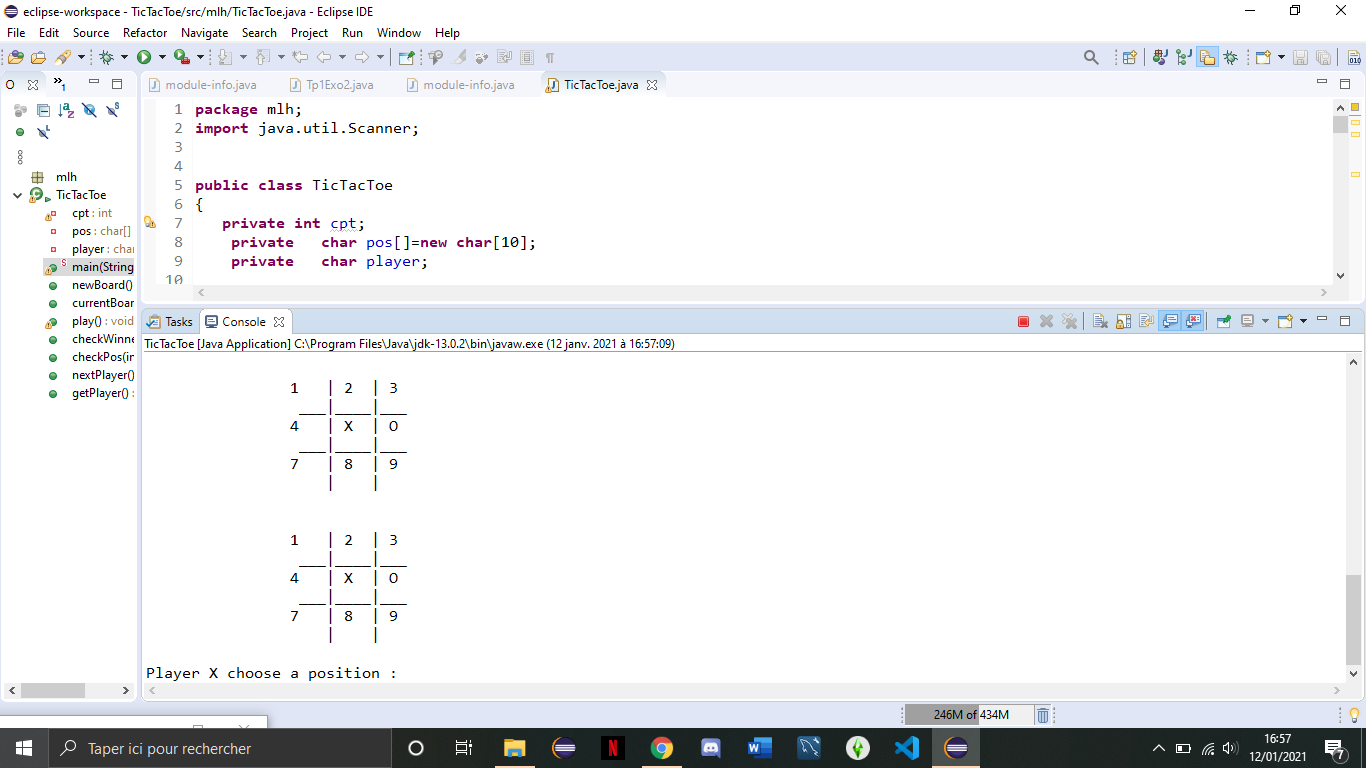Open the Run dropdown arrow next to Run
This screenshot has width=1366, height=768.
point(160,58)
